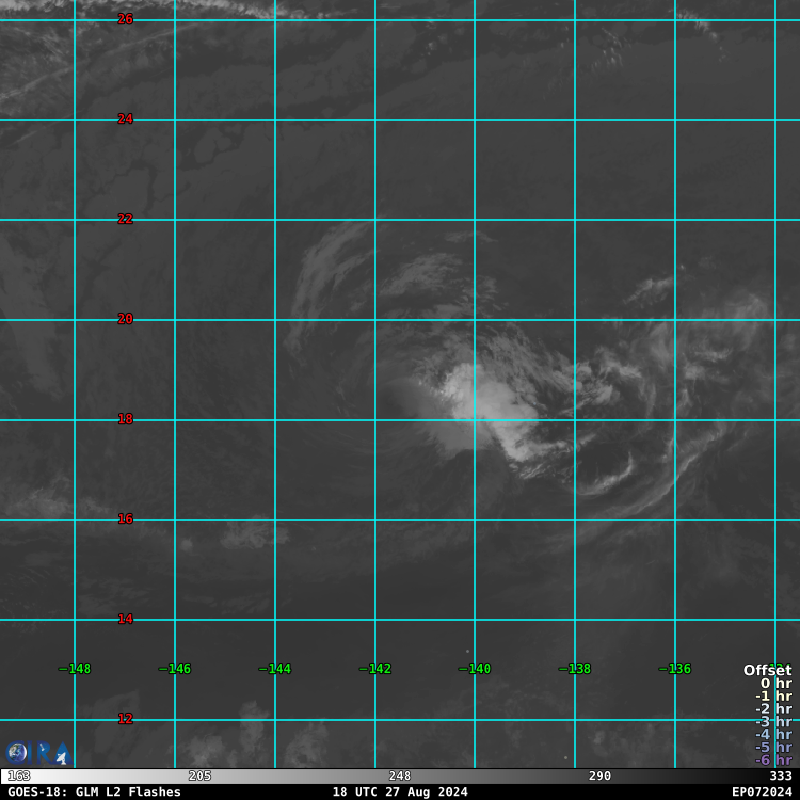Viewport: 800px width, 800px height.
Task: Click the latitude label 14
Action: pyautogui.click(x=125, y=619)
